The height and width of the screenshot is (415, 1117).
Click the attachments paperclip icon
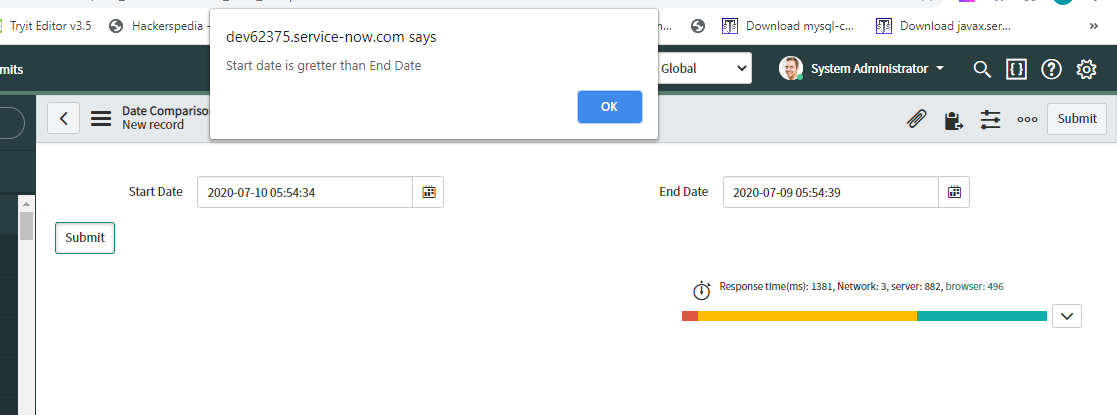tap(916, 120)
